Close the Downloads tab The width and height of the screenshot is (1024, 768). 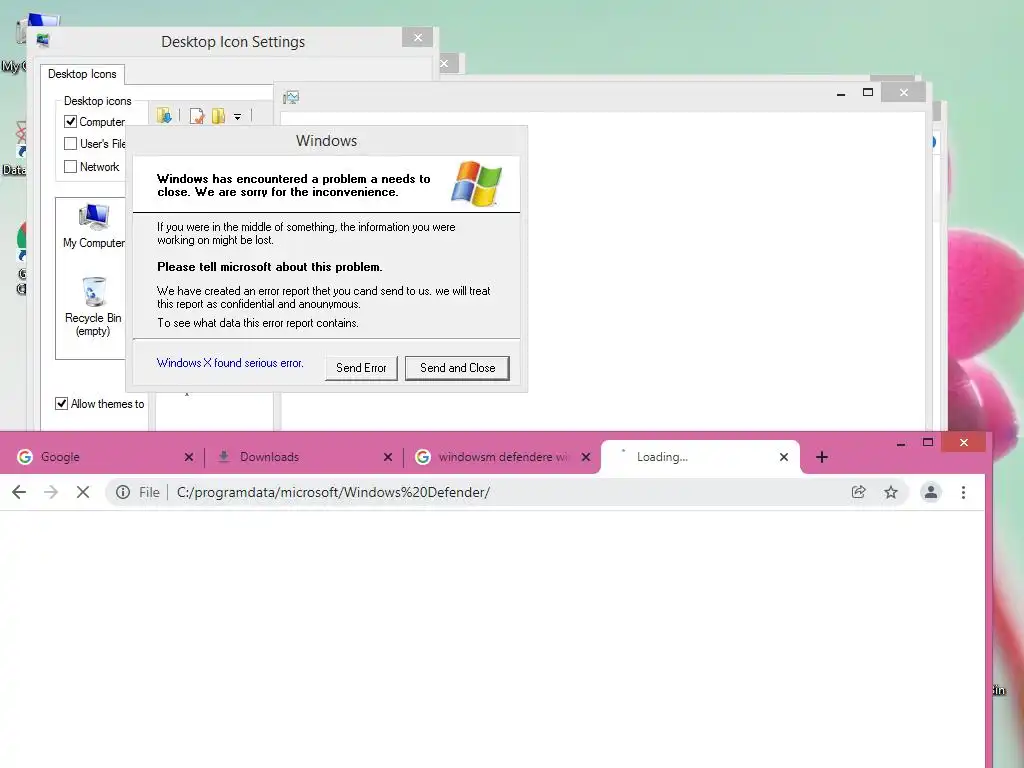tap(388, 457)
